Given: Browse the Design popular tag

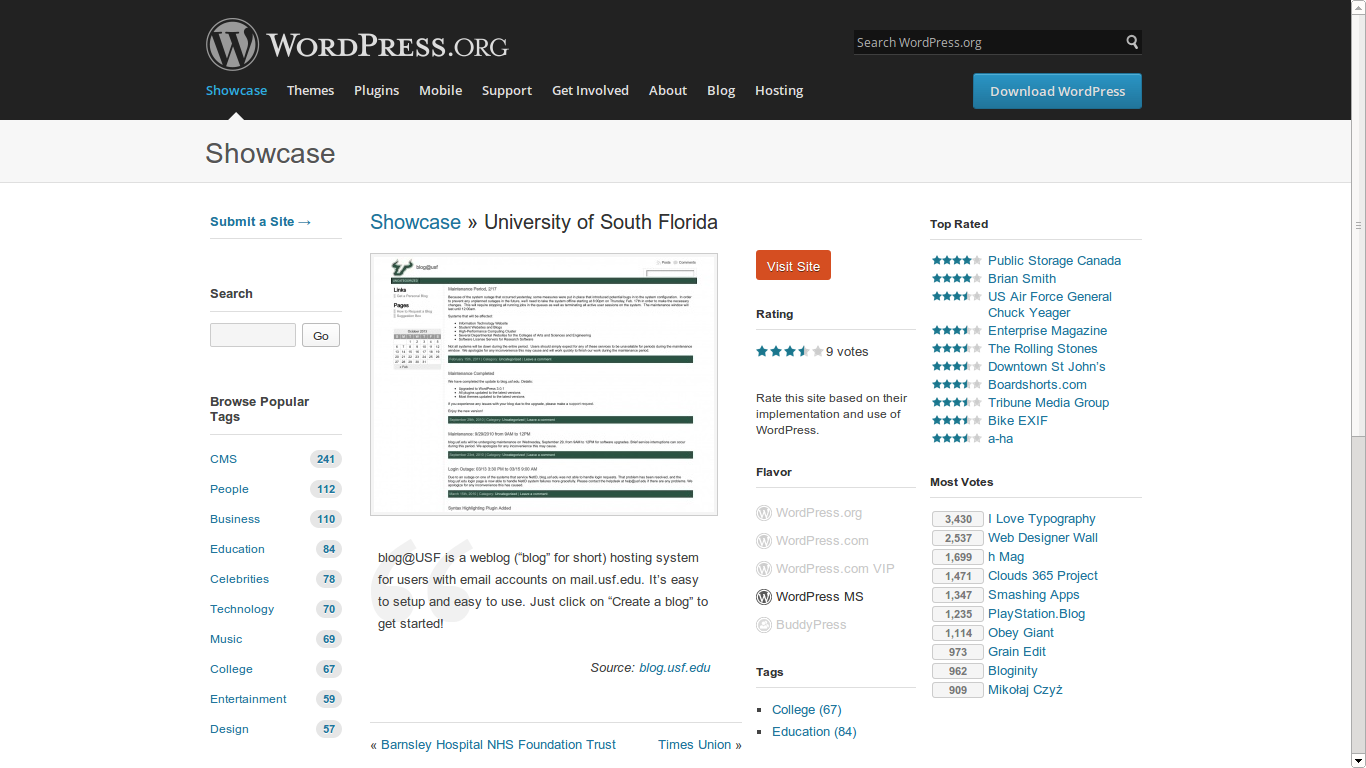Looking at the screenshot, I should tap(229, 729).
